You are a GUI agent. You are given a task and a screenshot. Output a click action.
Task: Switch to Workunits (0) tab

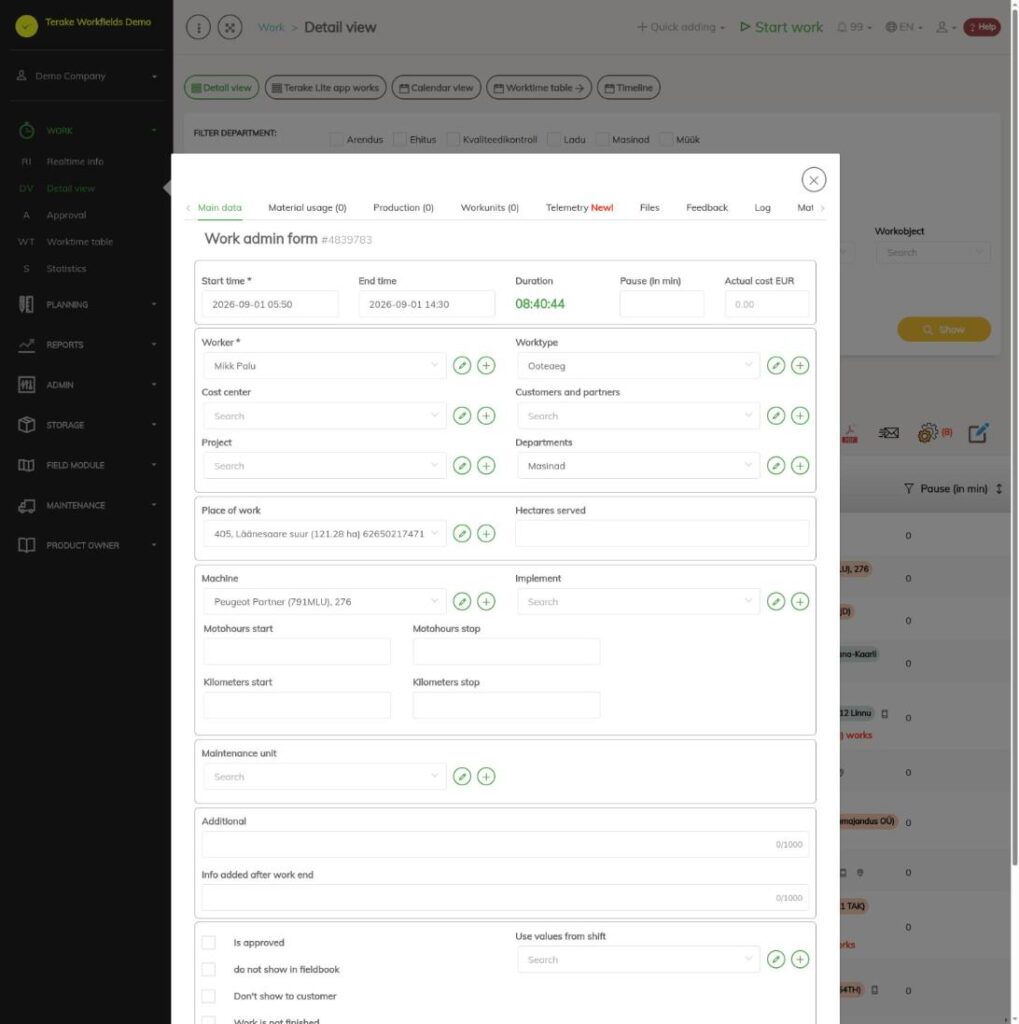pyautogui.click(x=489, y=208)
